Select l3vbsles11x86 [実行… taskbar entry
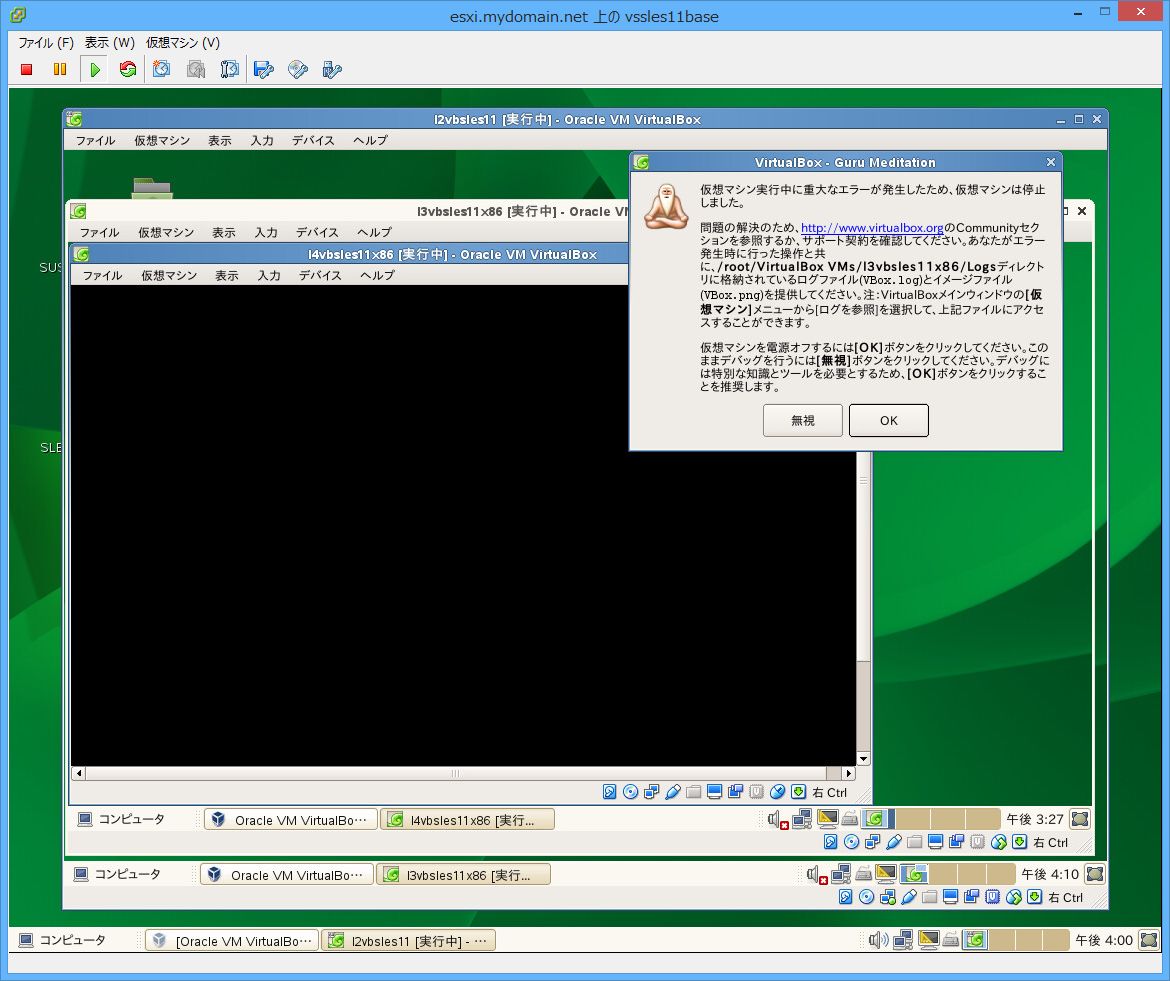 (463, 874)
